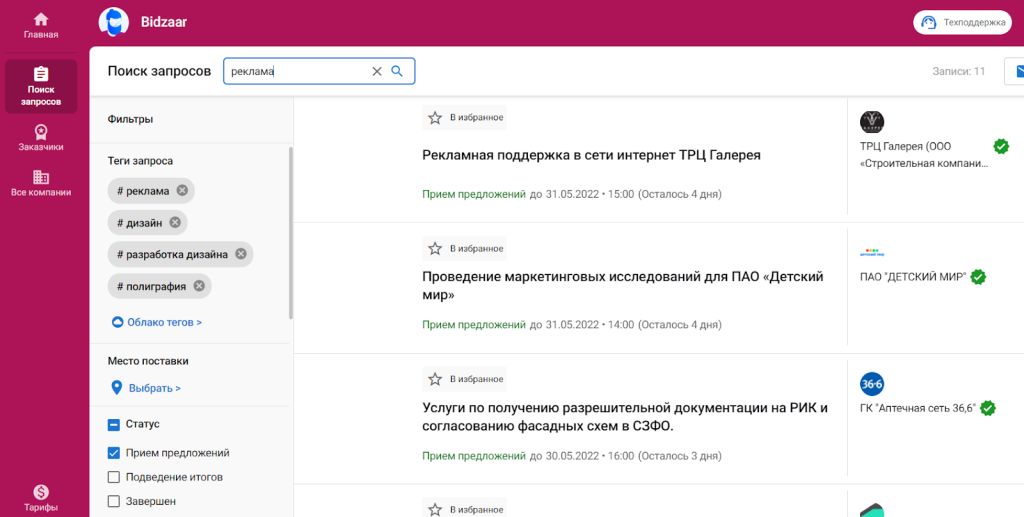Click the magnifier search icon in search field

click(397, 71)
